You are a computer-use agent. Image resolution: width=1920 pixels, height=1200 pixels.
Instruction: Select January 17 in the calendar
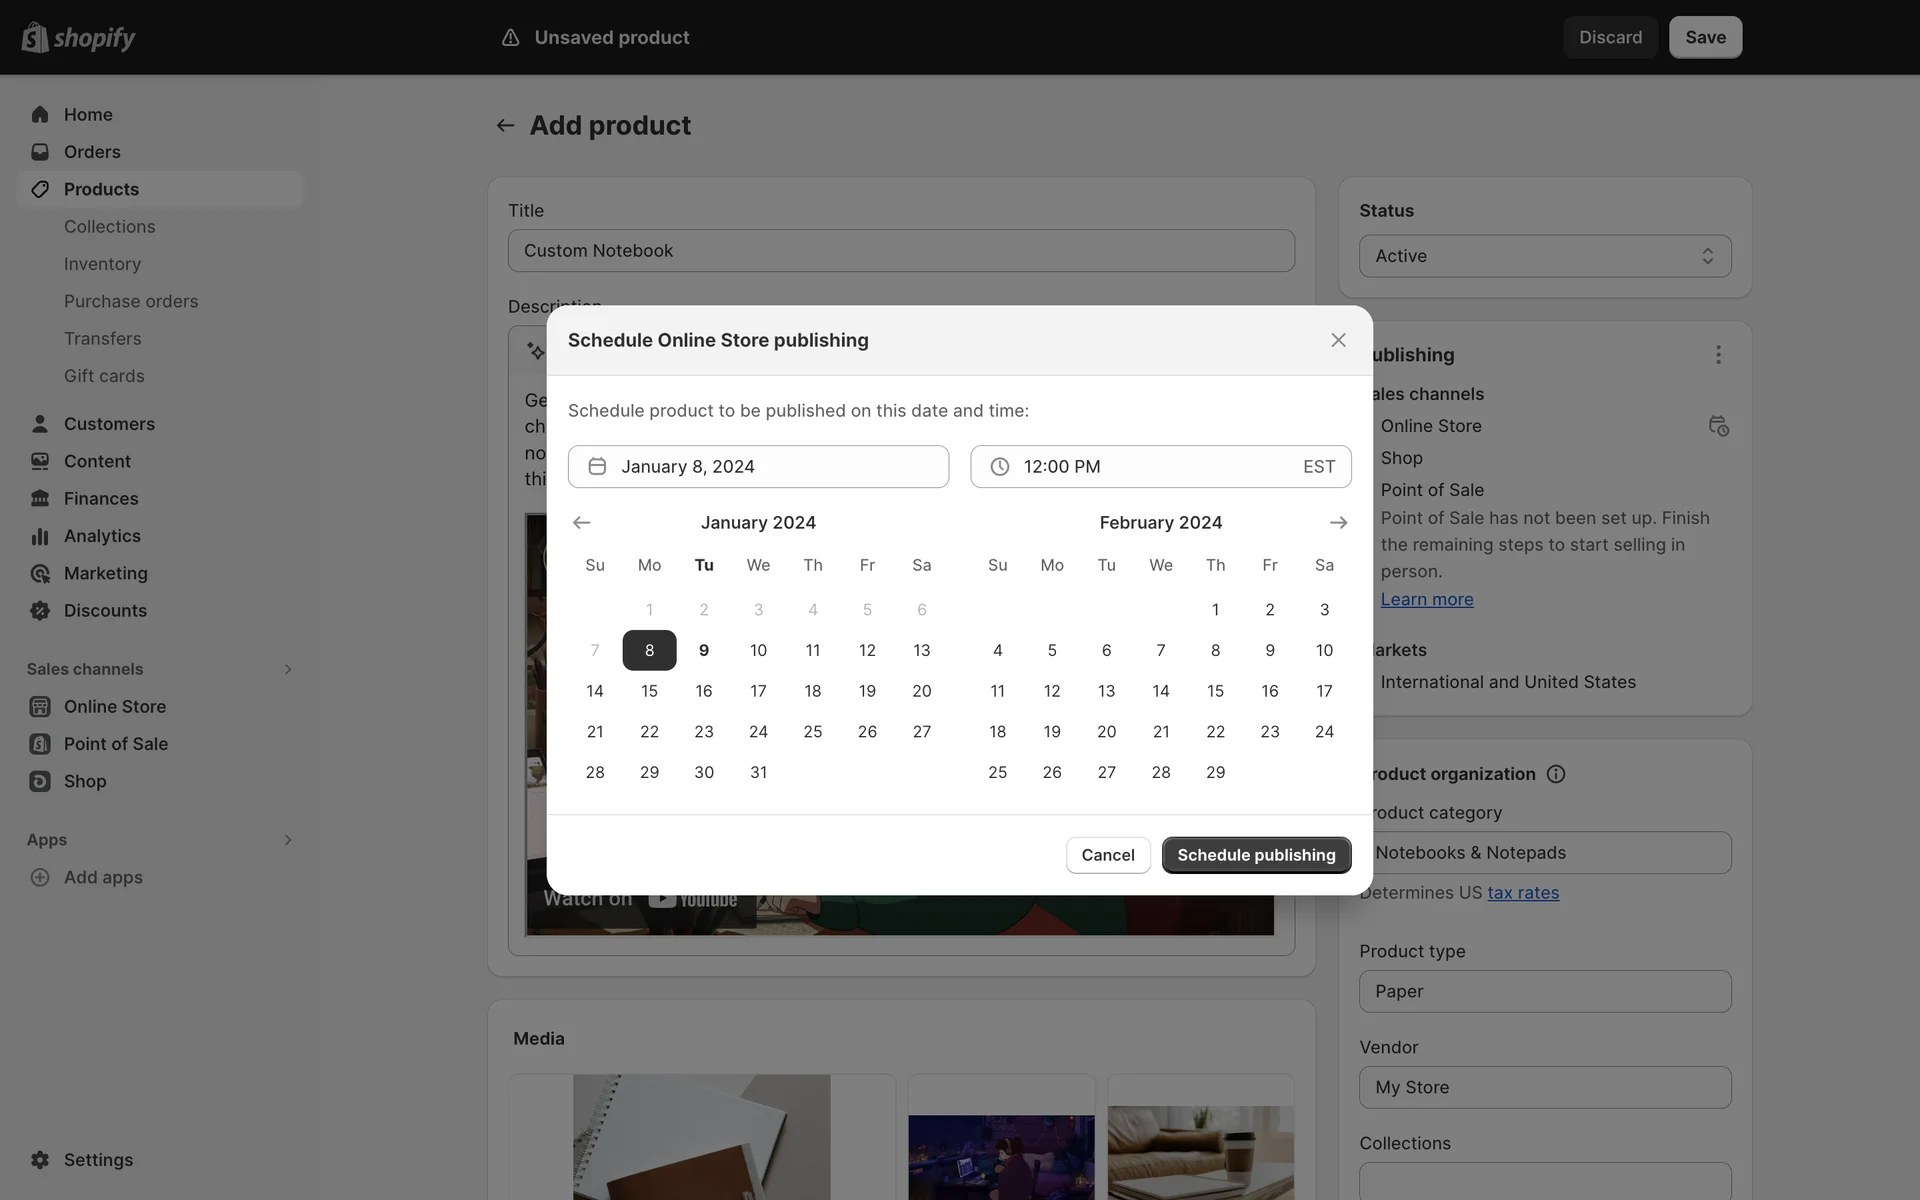pos(758,691)
